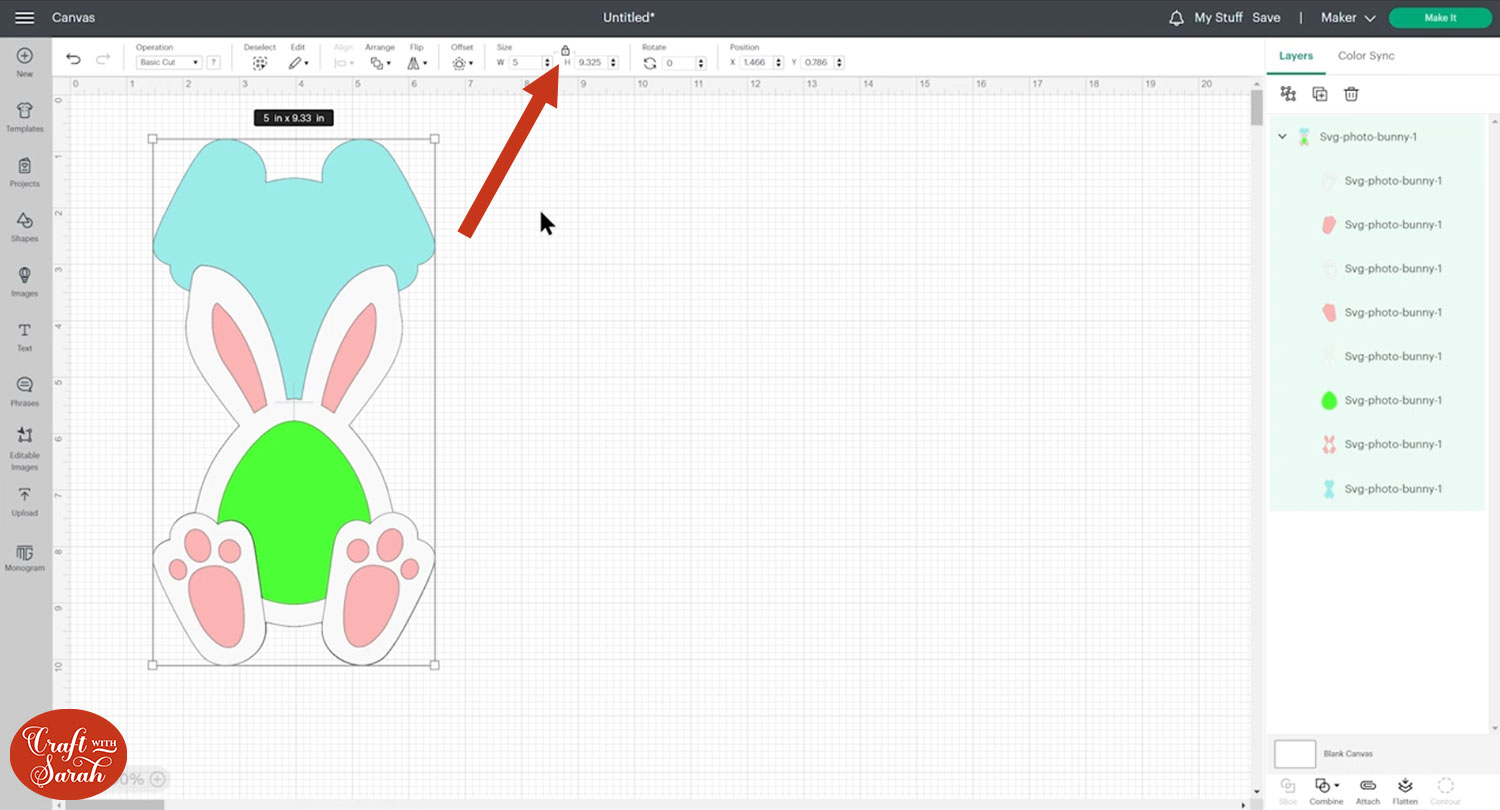
Task: Open the Maker machine dropdown
Action: 1348,18
